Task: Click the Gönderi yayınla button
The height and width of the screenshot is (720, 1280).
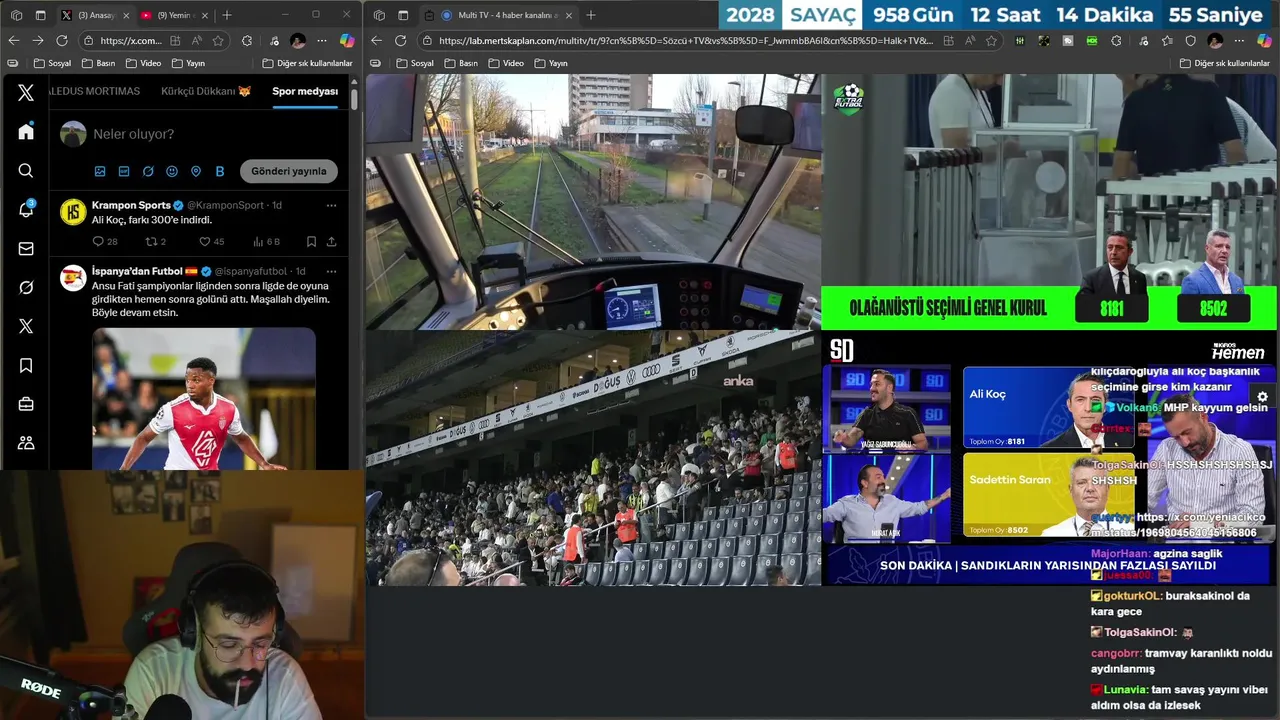Action: tap(289, 171)
